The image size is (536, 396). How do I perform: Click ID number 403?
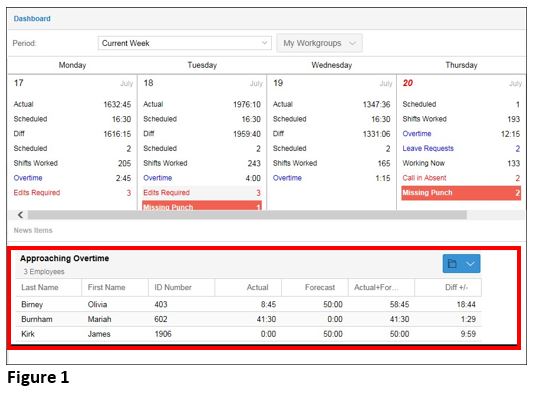[x=161, y=304]
